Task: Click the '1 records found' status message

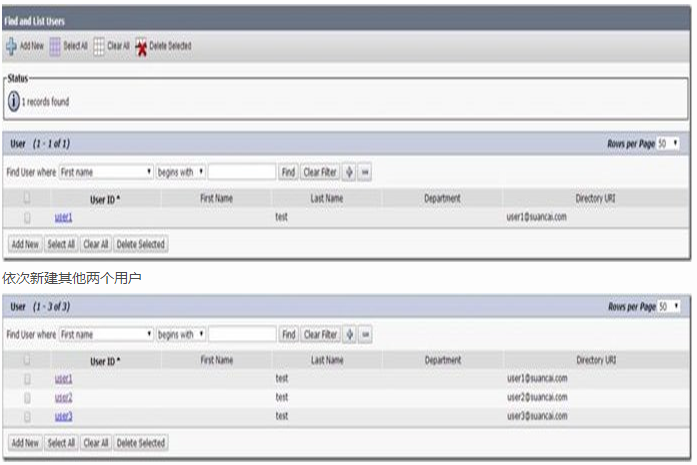Action: click(x=45, y=102)
